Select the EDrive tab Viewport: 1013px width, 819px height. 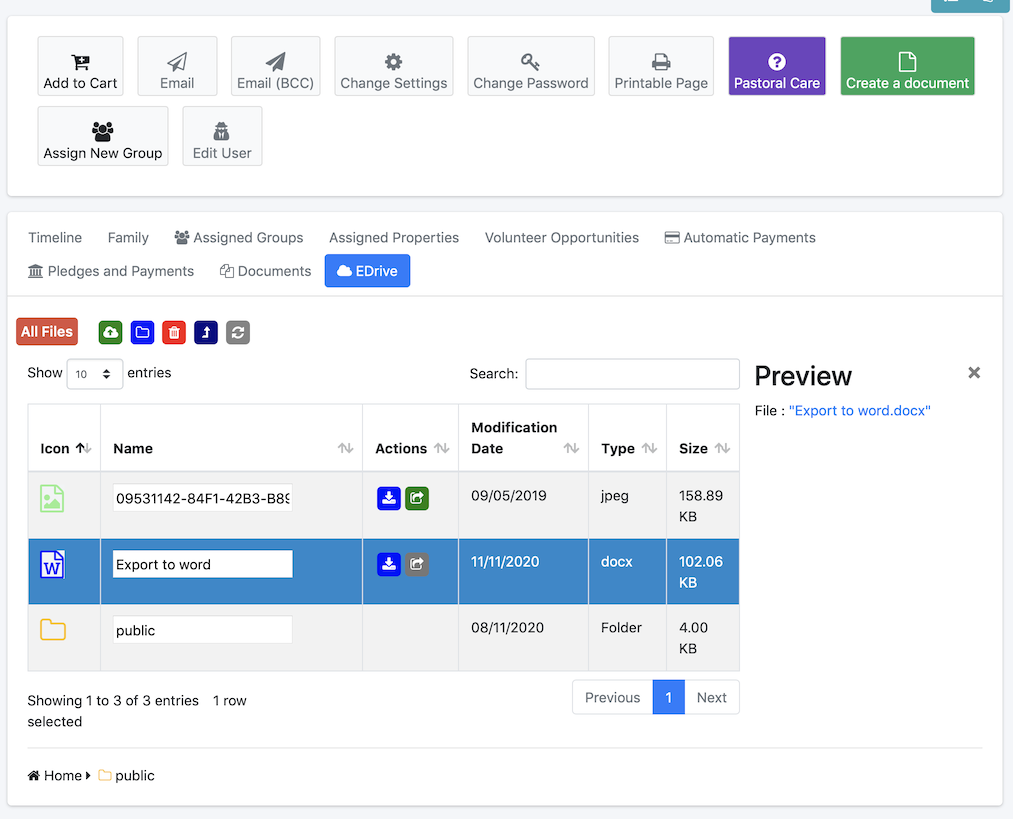(367, 271)
